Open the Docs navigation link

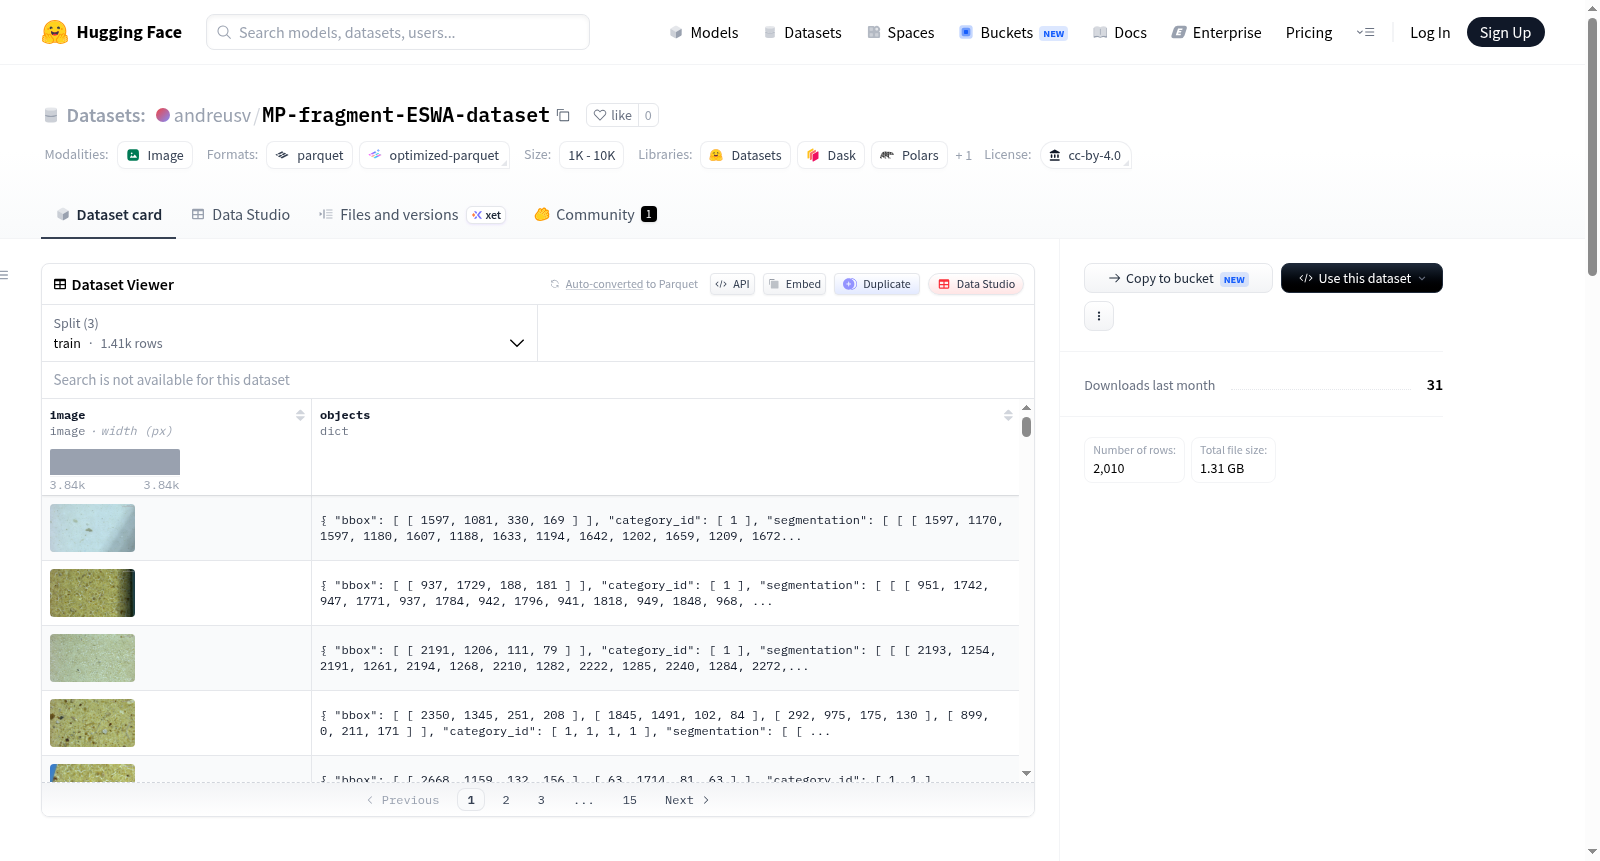pos(1120,32)
